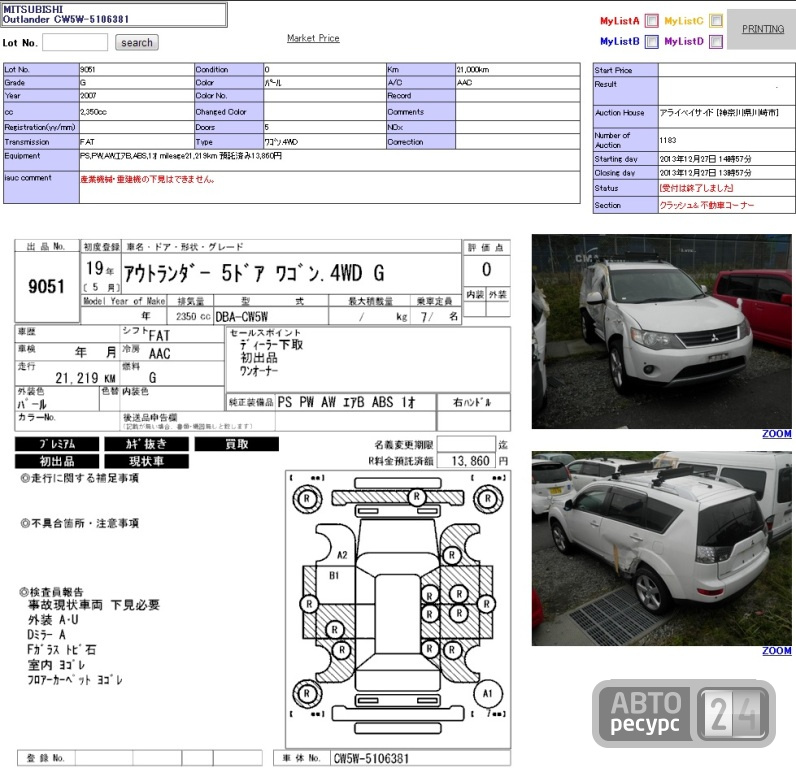Screen dimensions: 796x768
Task: Click the 21,219 KM mileage on sheet
Action: [85, 378]
